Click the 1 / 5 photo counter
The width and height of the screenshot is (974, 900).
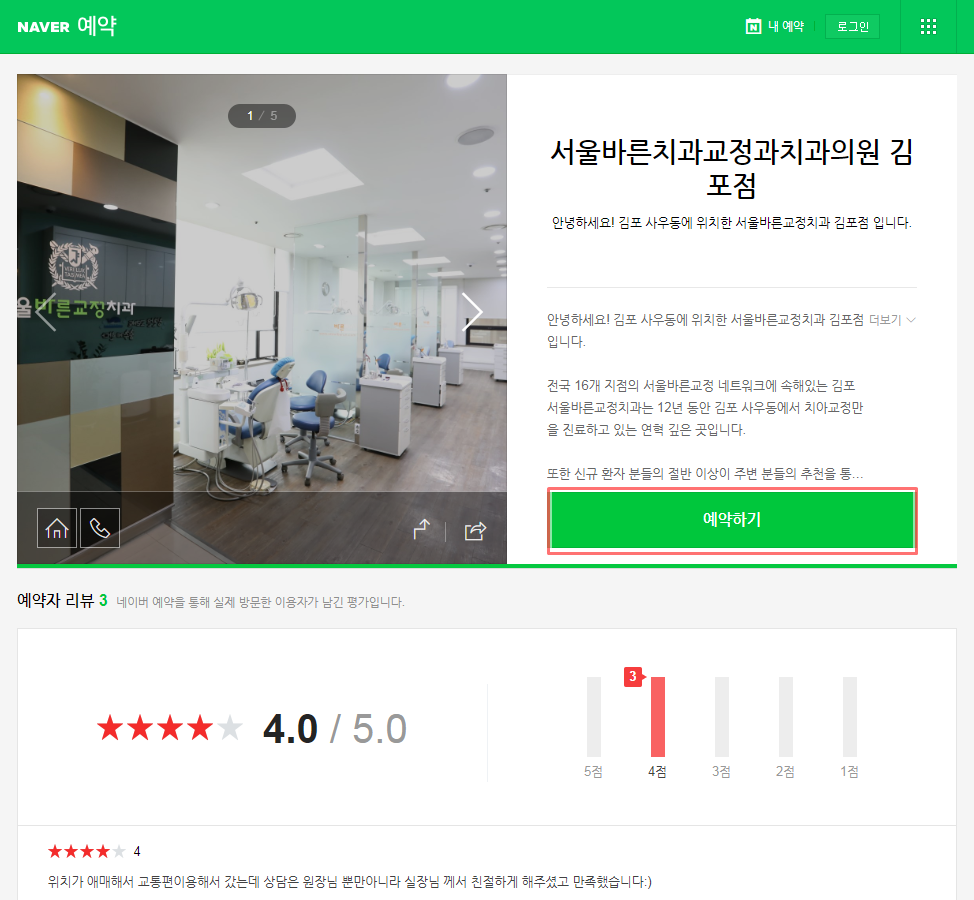point(262,116)
